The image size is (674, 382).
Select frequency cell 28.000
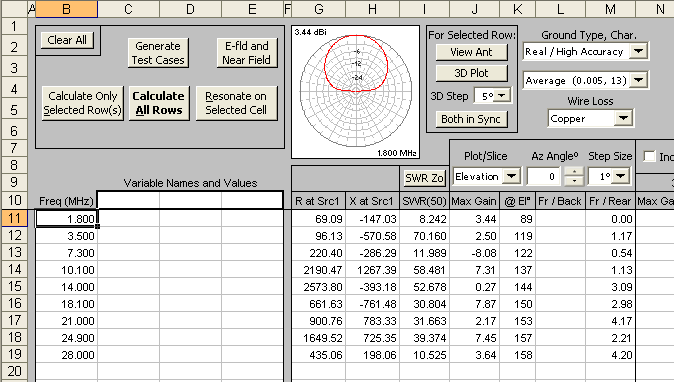pos(66,355)
